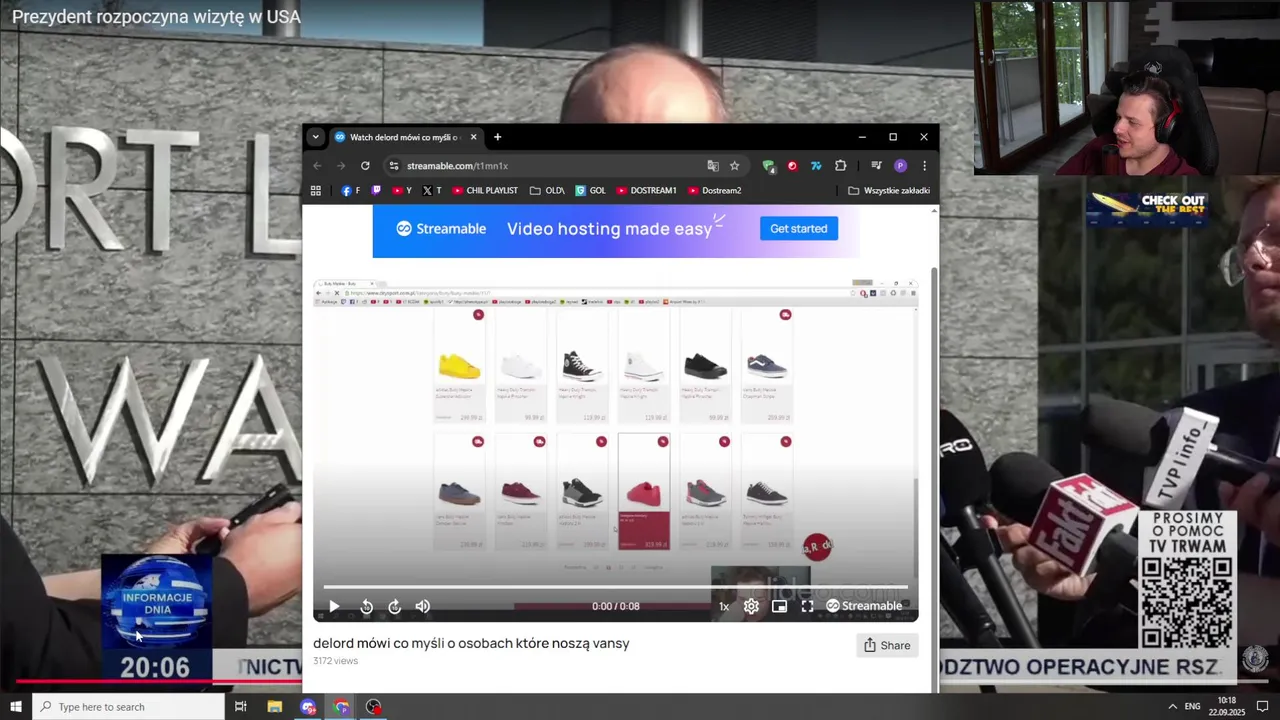Click the webcam overlay of the streamer
Viewport: 1280px width, 720px height.
point(1127,88)
